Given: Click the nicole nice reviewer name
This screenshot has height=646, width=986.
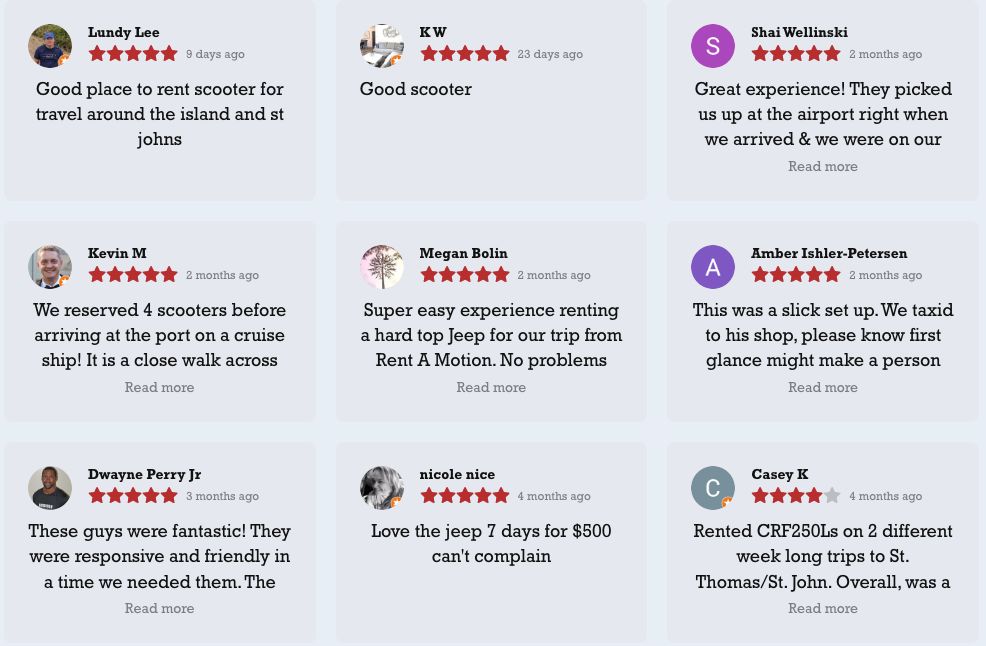Looking at the screenshot, I should pos(457,474).
